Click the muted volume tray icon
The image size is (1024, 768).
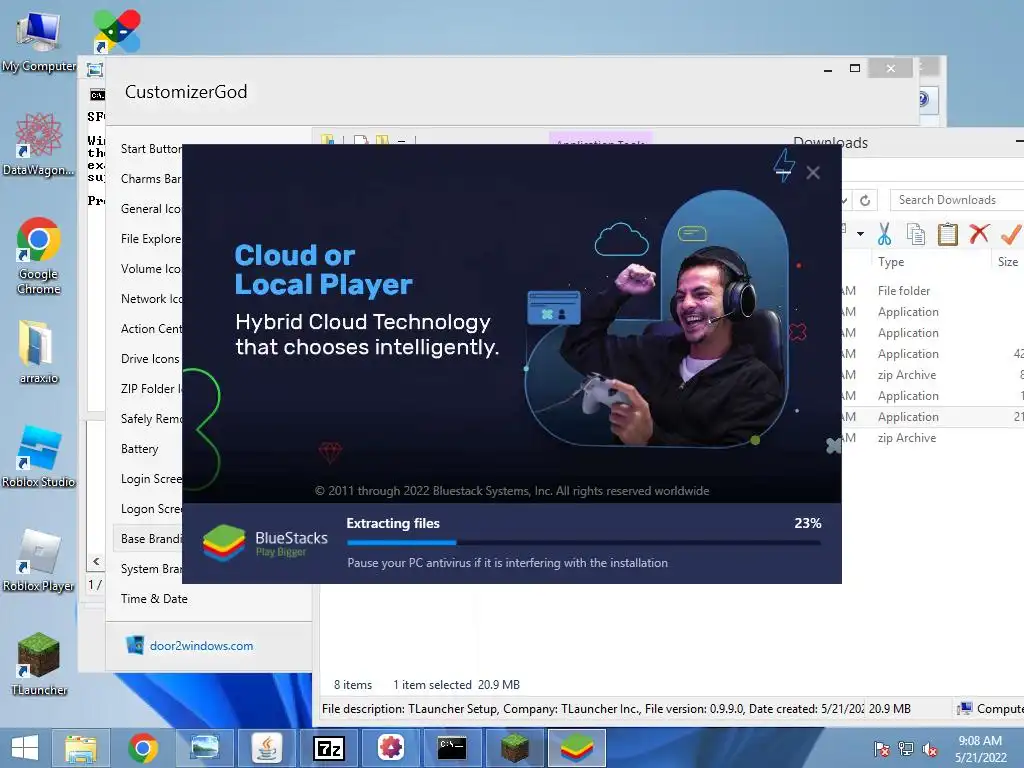(x=930, y=749)
